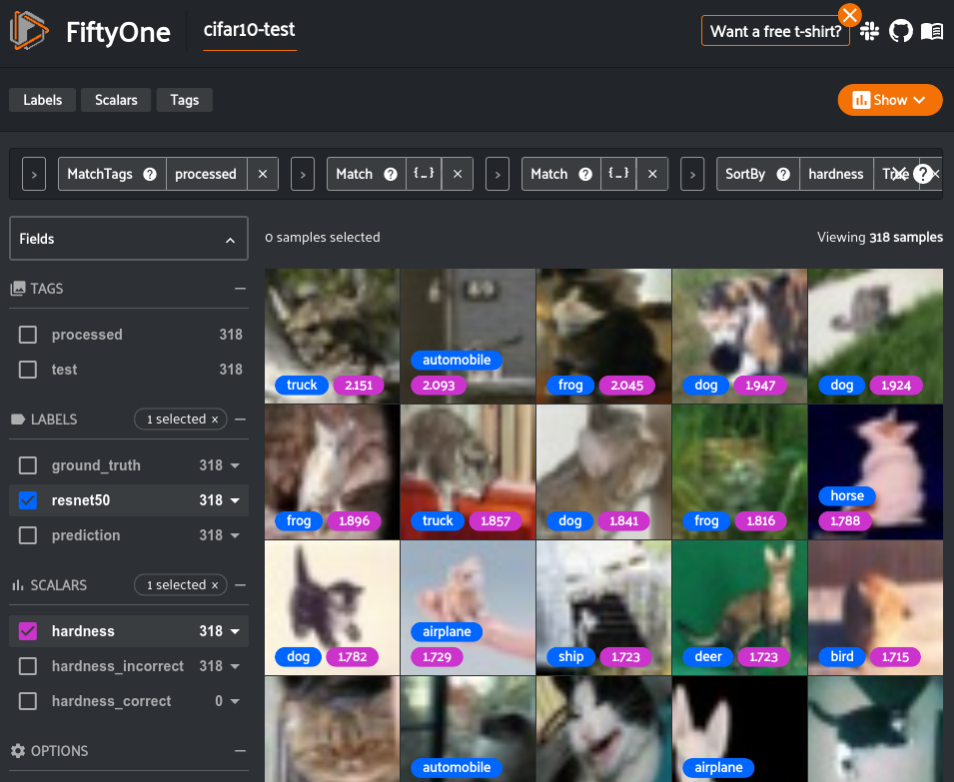Click the SCALARS section chart icon
954x782 pixels.
coord(18,585)
